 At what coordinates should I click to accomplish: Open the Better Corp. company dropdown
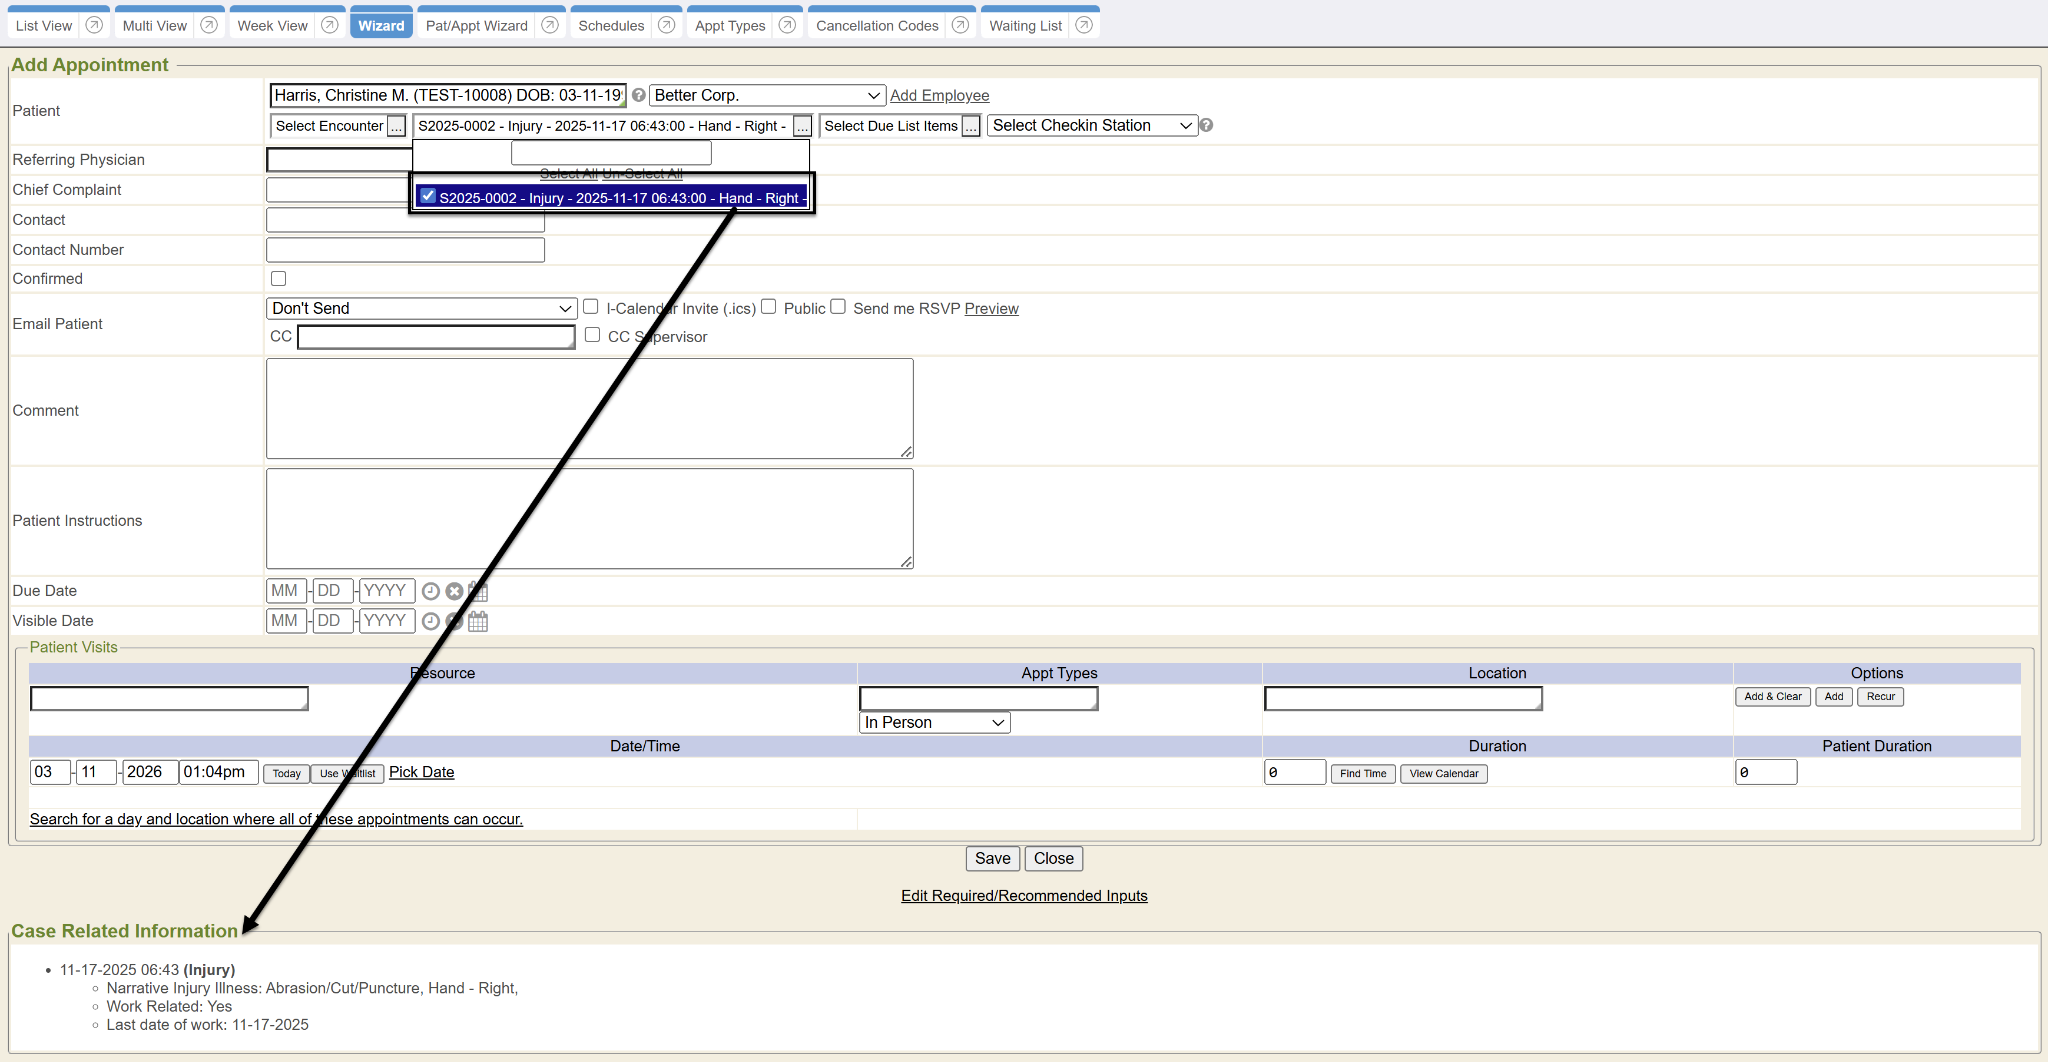[767, 96]
